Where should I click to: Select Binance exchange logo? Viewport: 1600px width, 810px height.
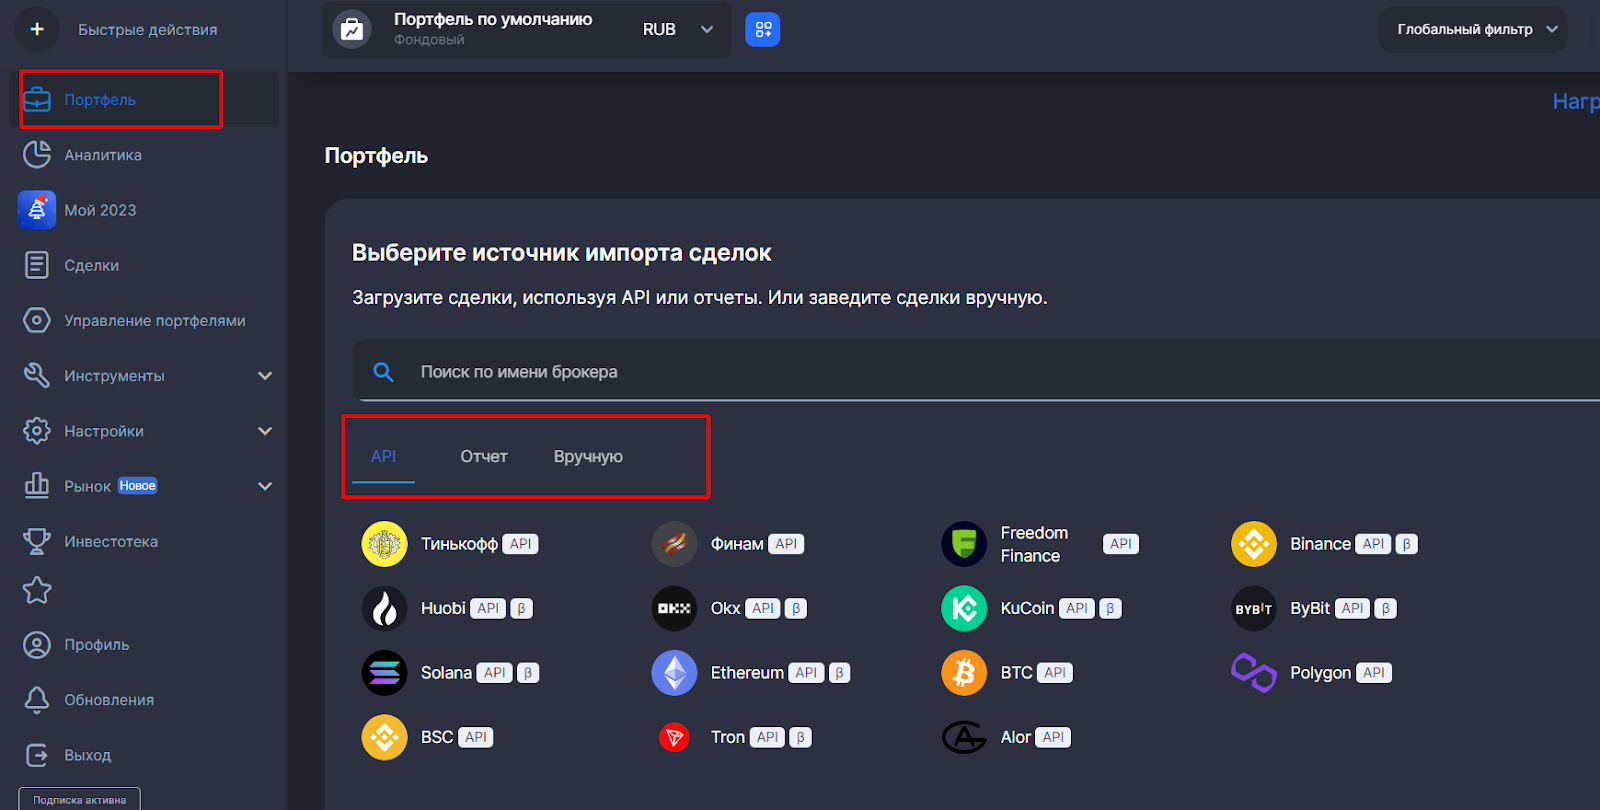pos(1254,544)
